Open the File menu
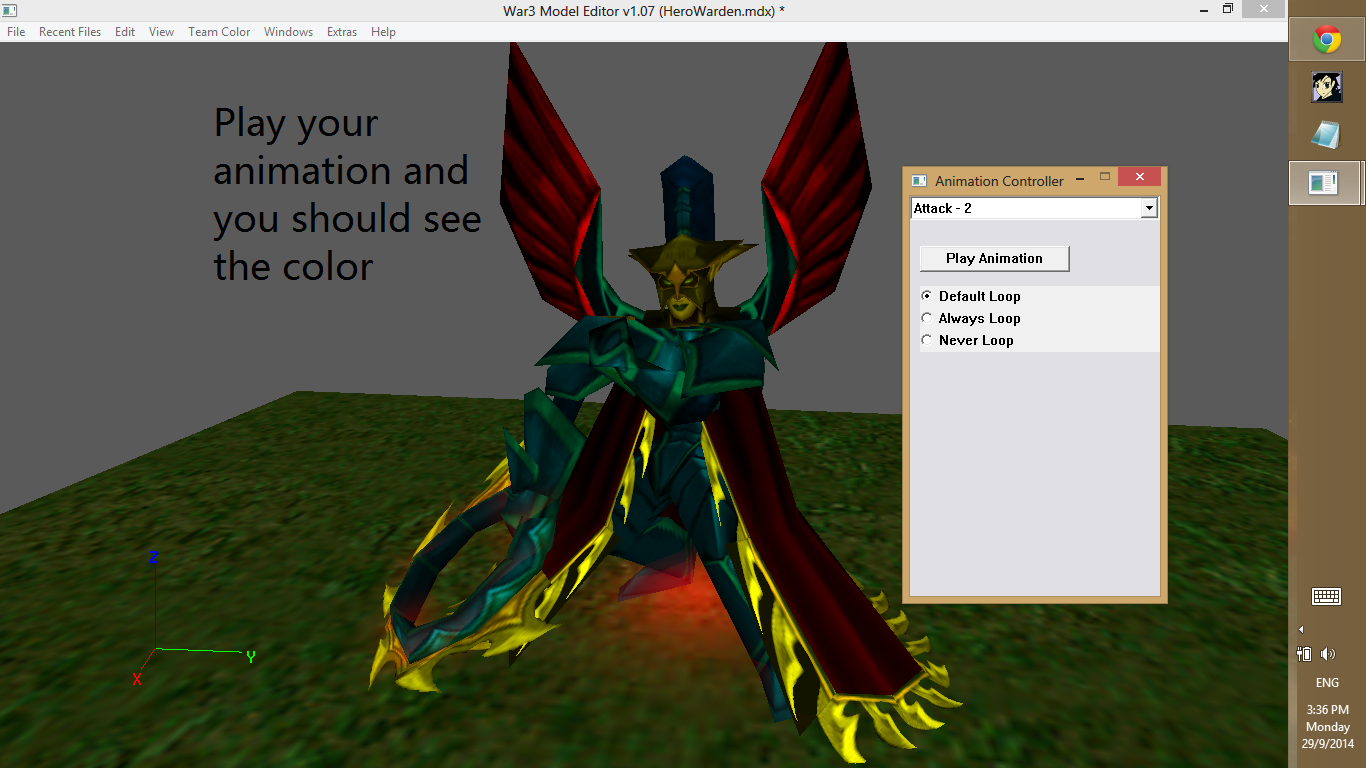Screen dimensions: 1366x768 (x=16, y=32)
